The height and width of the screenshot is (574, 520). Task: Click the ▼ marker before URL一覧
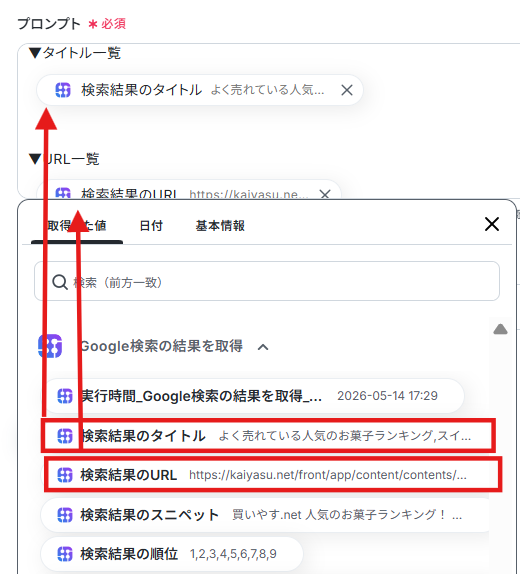[x=35, y=159]
